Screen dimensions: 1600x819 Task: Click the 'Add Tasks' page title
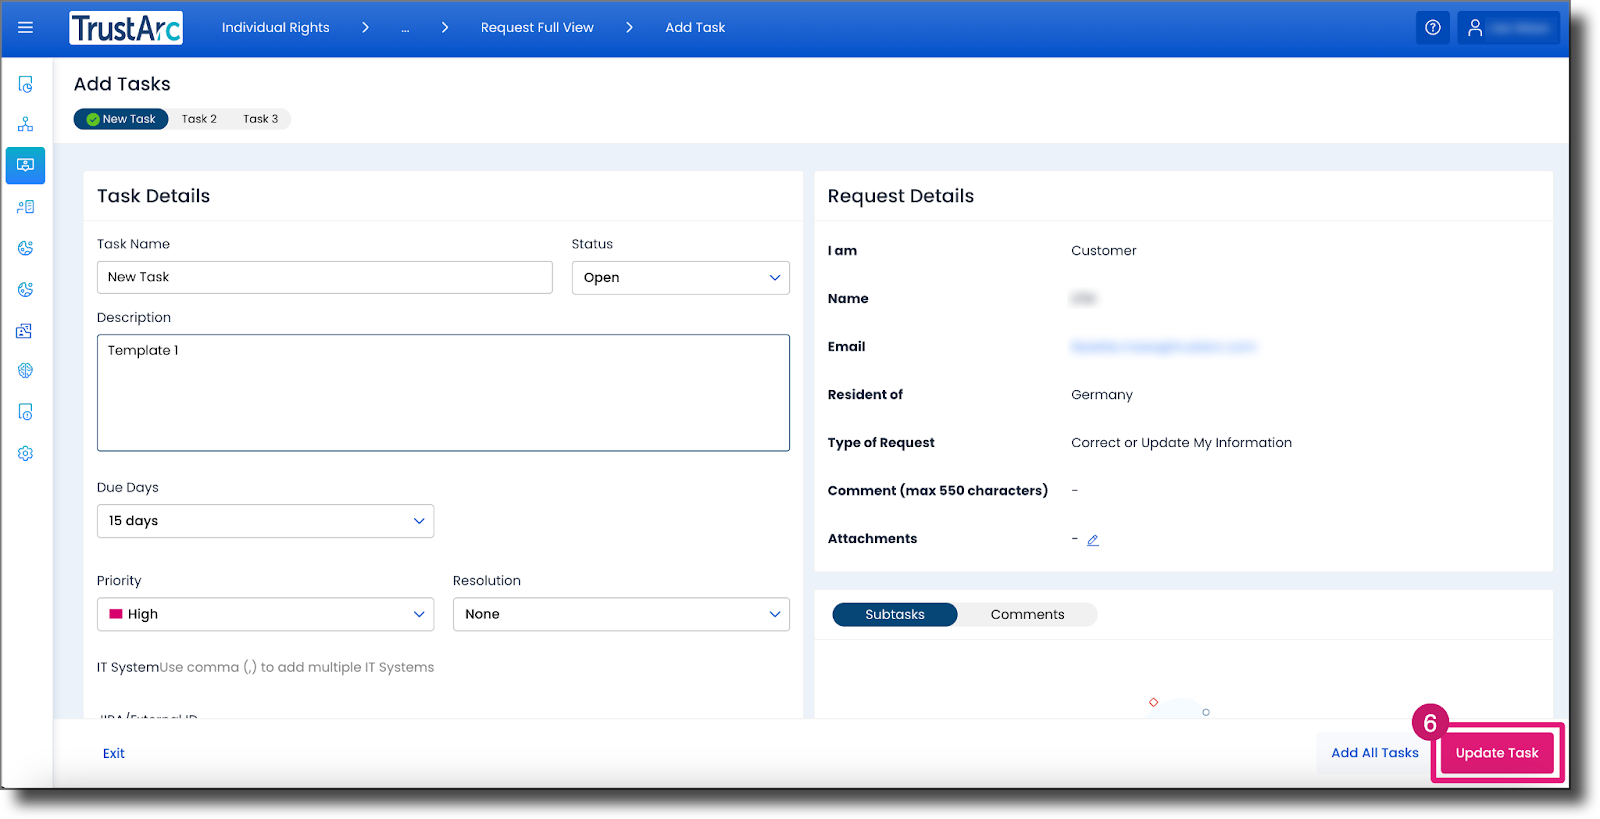point(122,84)
